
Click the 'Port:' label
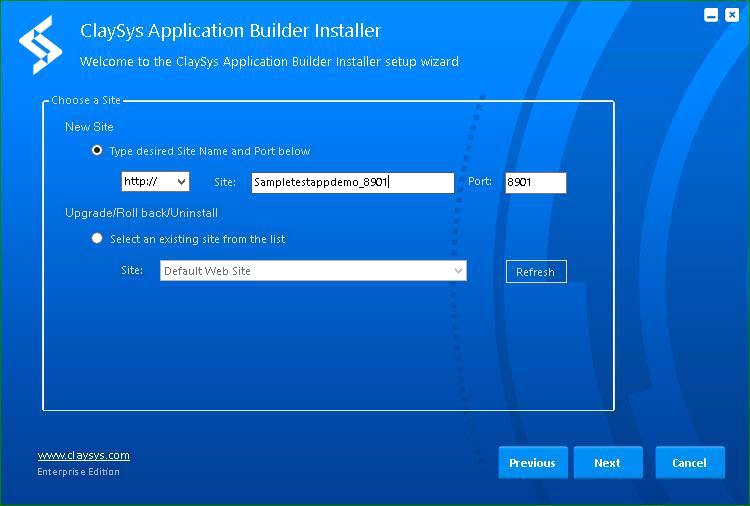coord(480,181)
